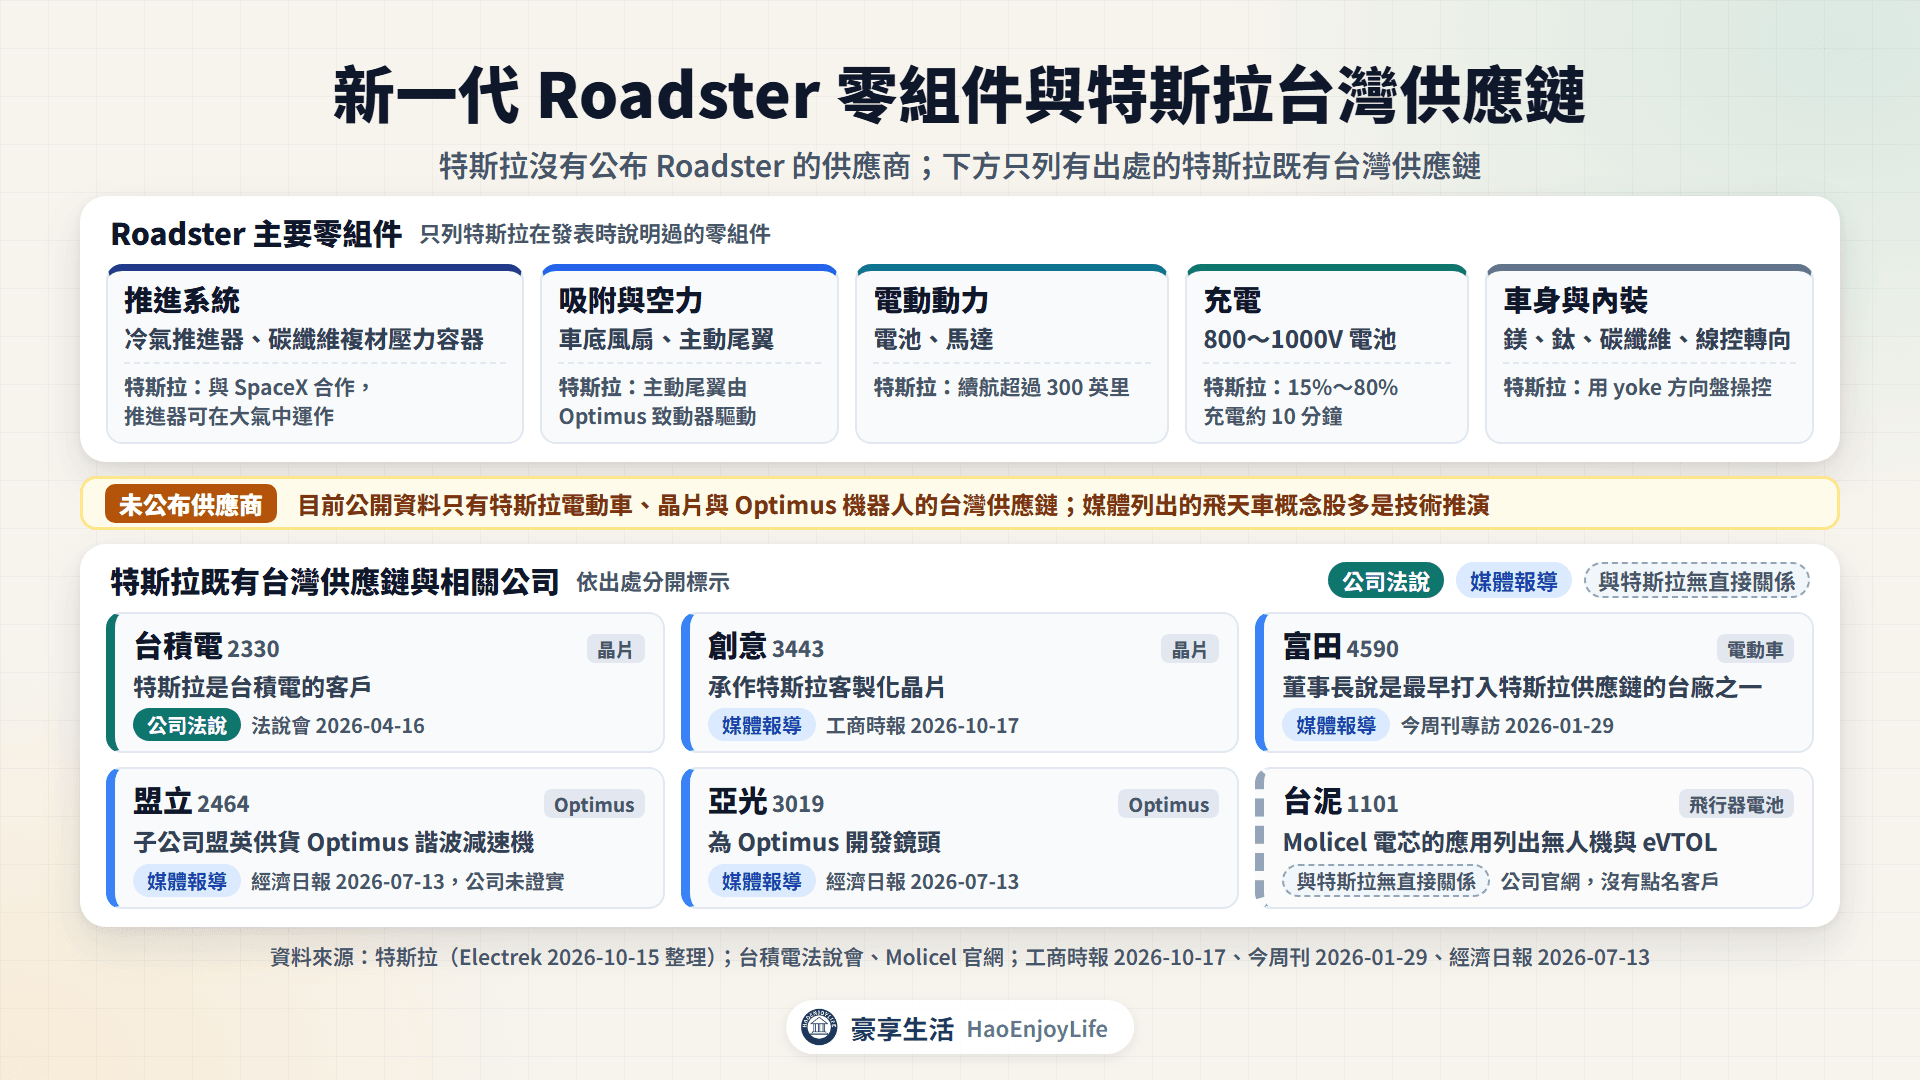This screenshot has width=1920, height=1080.
Task: Select the 推進系統 component card
Action: [x=315, y=354]
